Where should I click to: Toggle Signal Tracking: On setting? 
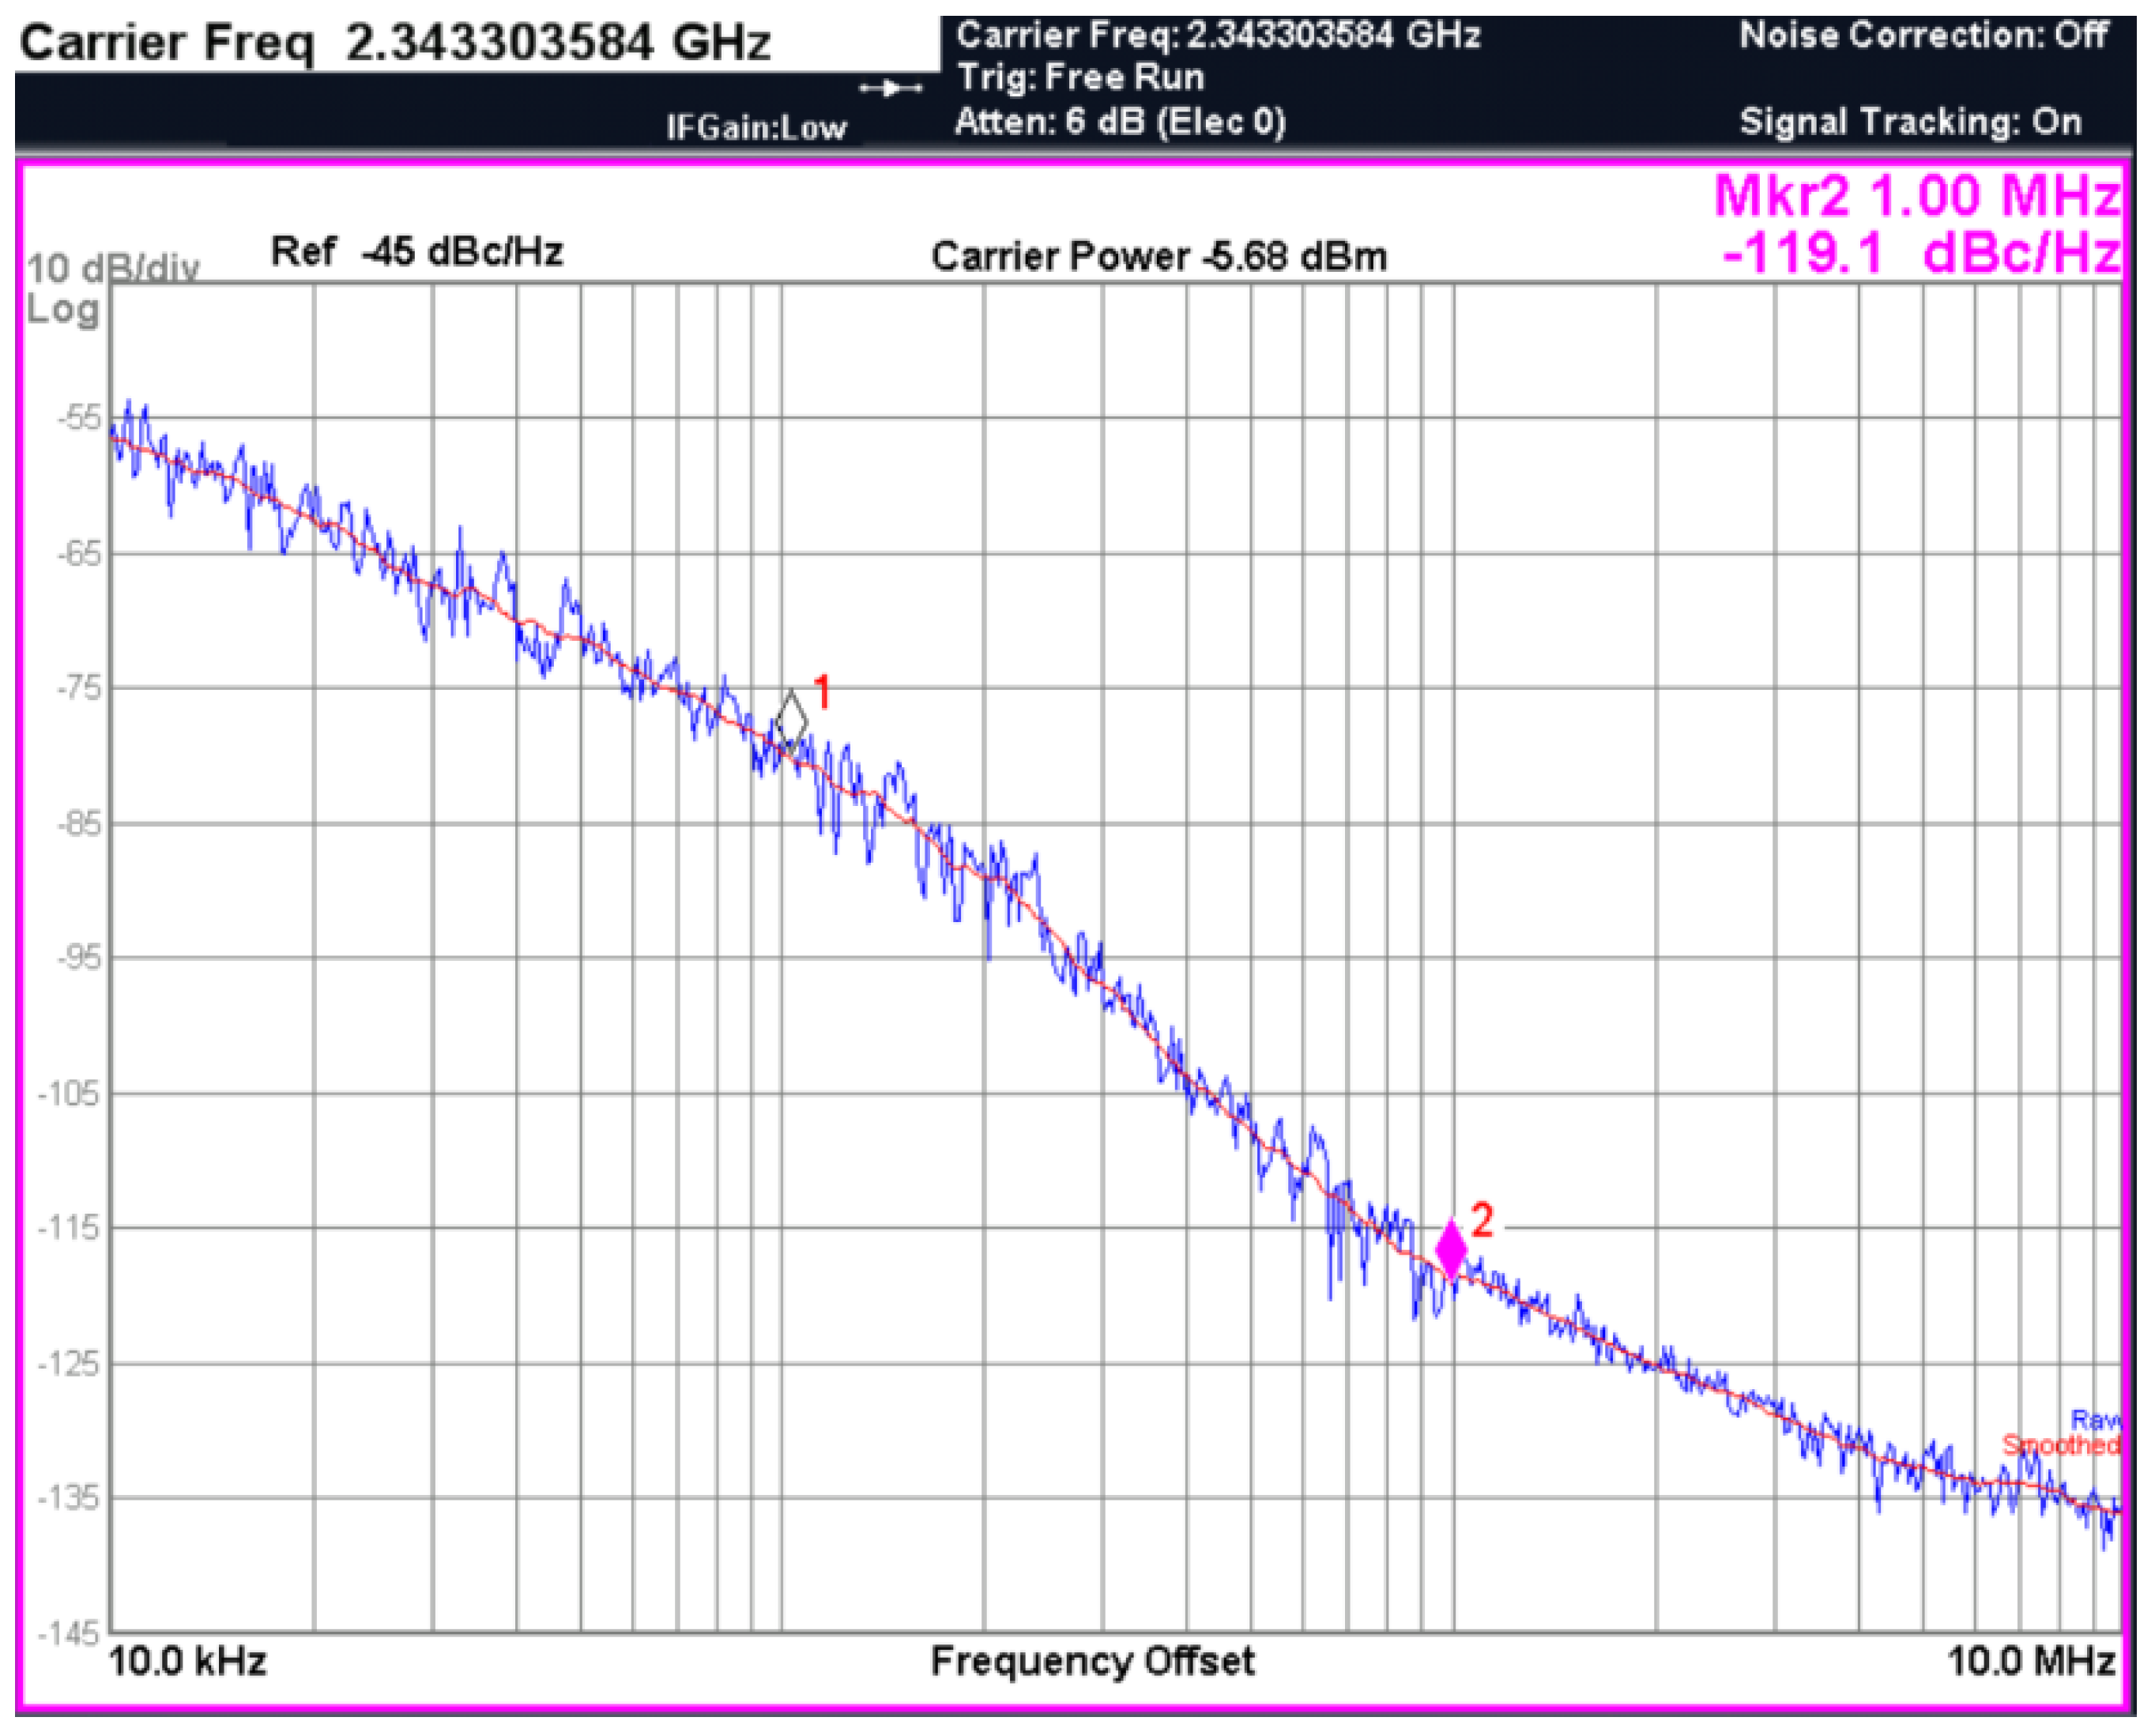click(1910, 122)
